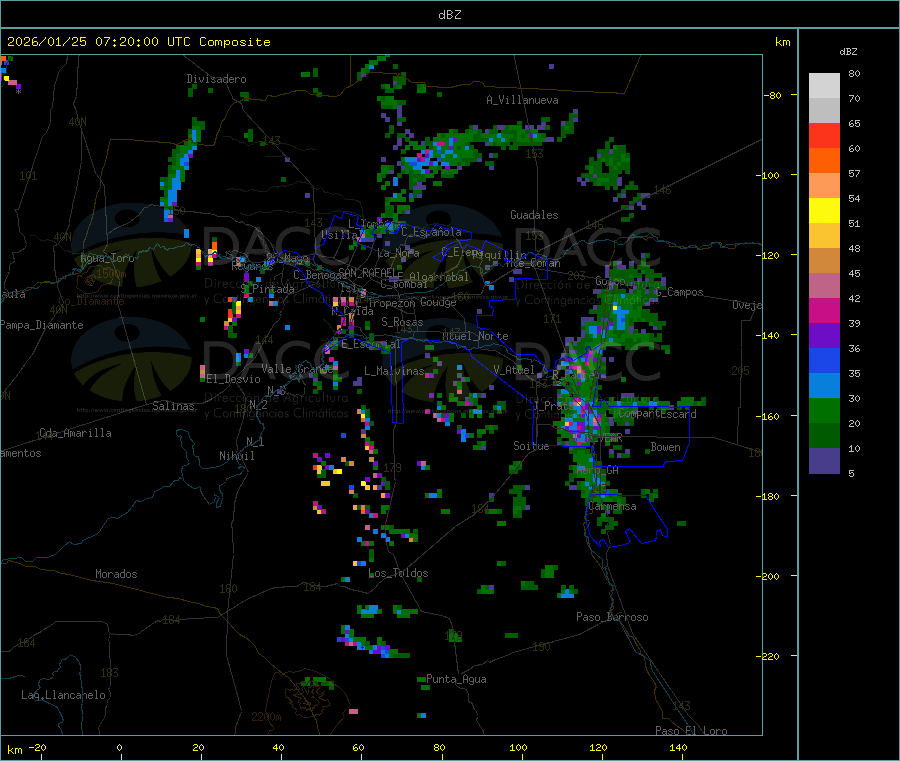Click the L_Malvinas map label
Viewport: 900px width, 761px height.
394,371
